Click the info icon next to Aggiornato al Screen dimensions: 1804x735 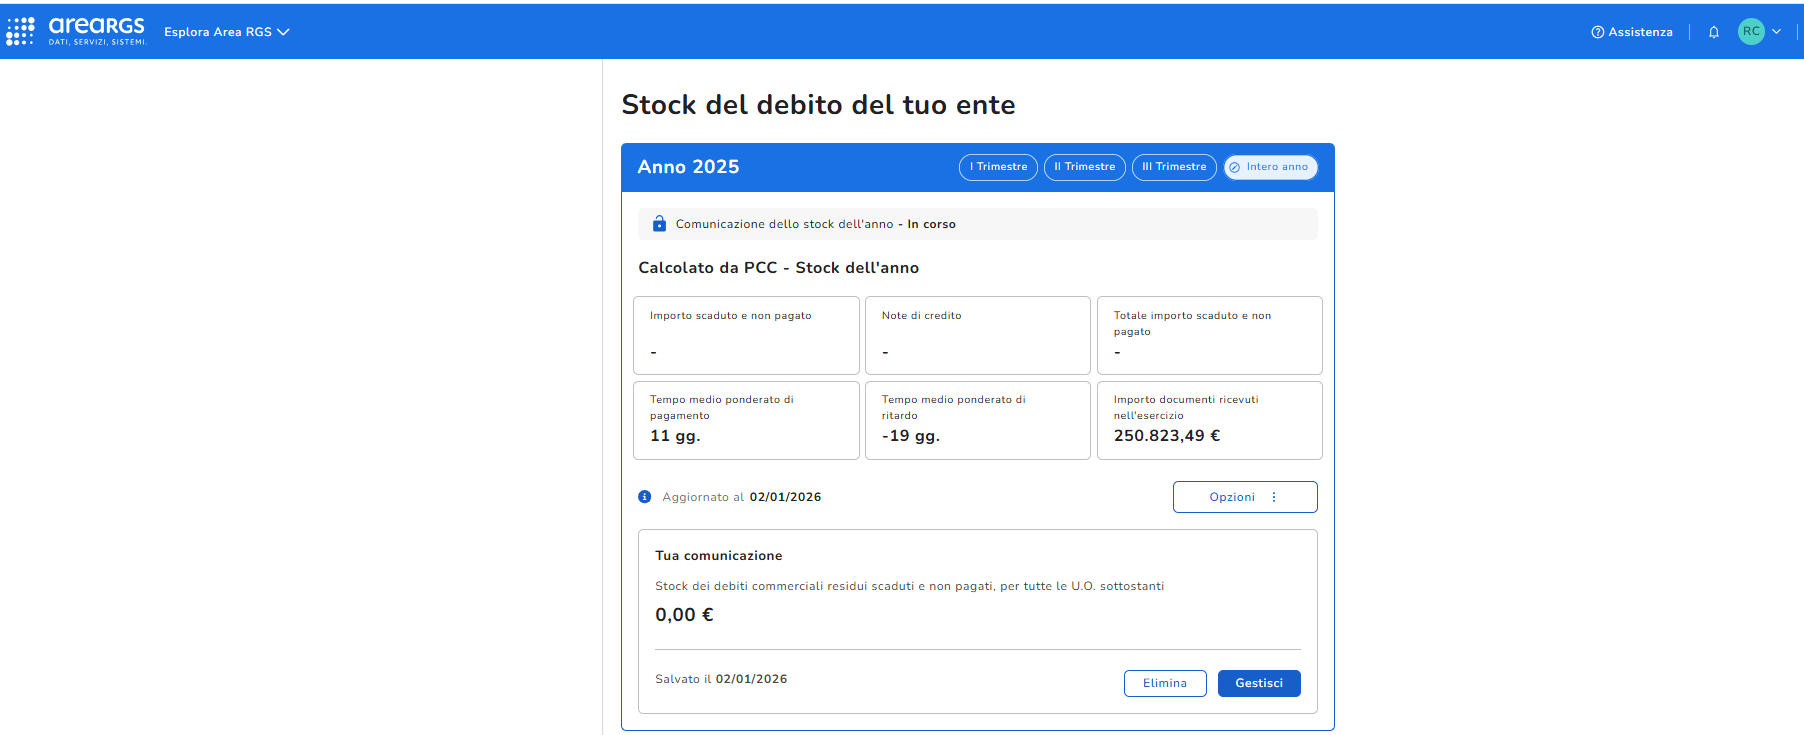pos(645,497)
